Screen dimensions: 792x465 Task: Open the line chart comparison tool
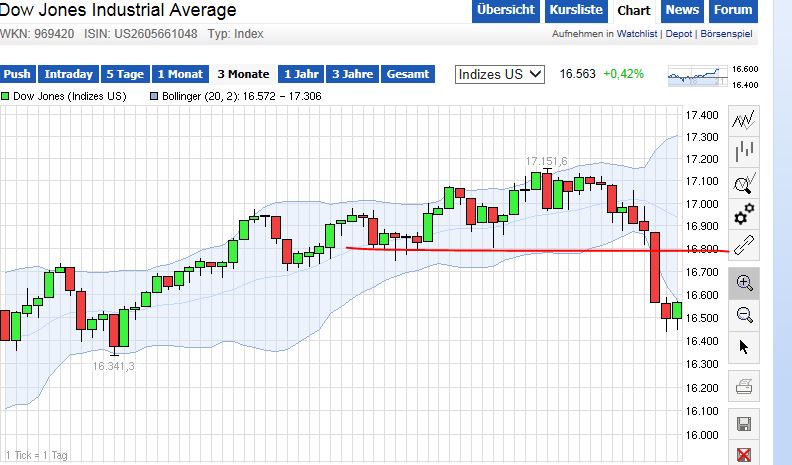(x=744, y=122)
